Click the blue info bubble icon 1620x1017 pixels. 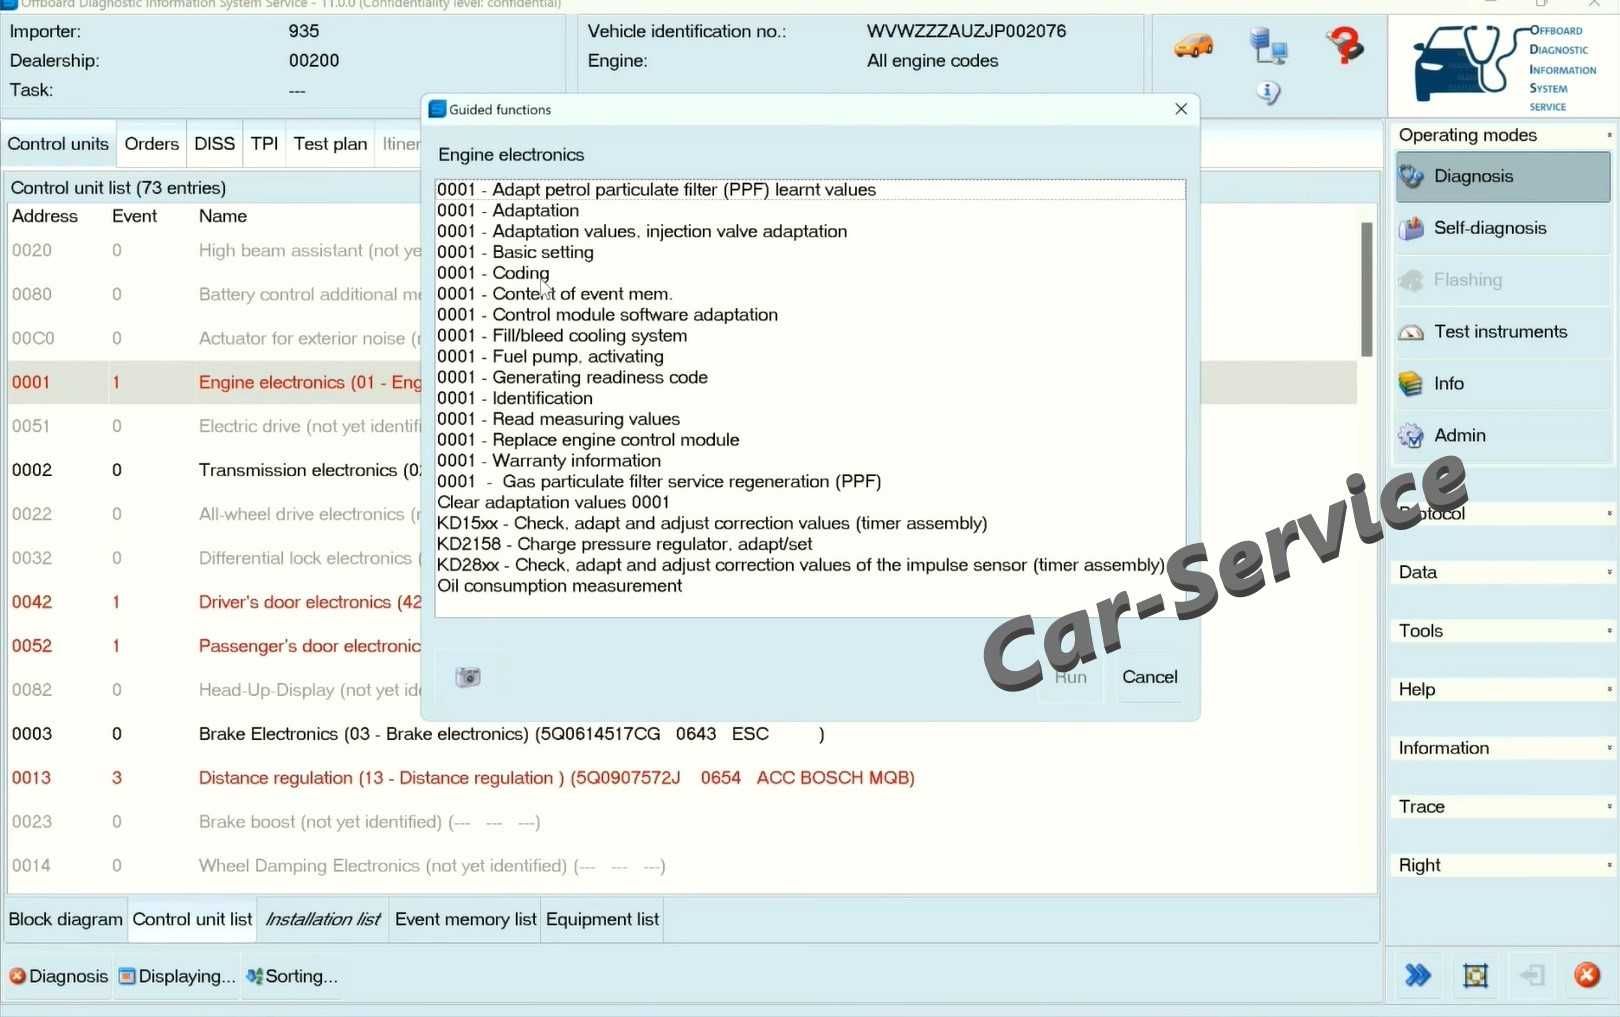1268,93
